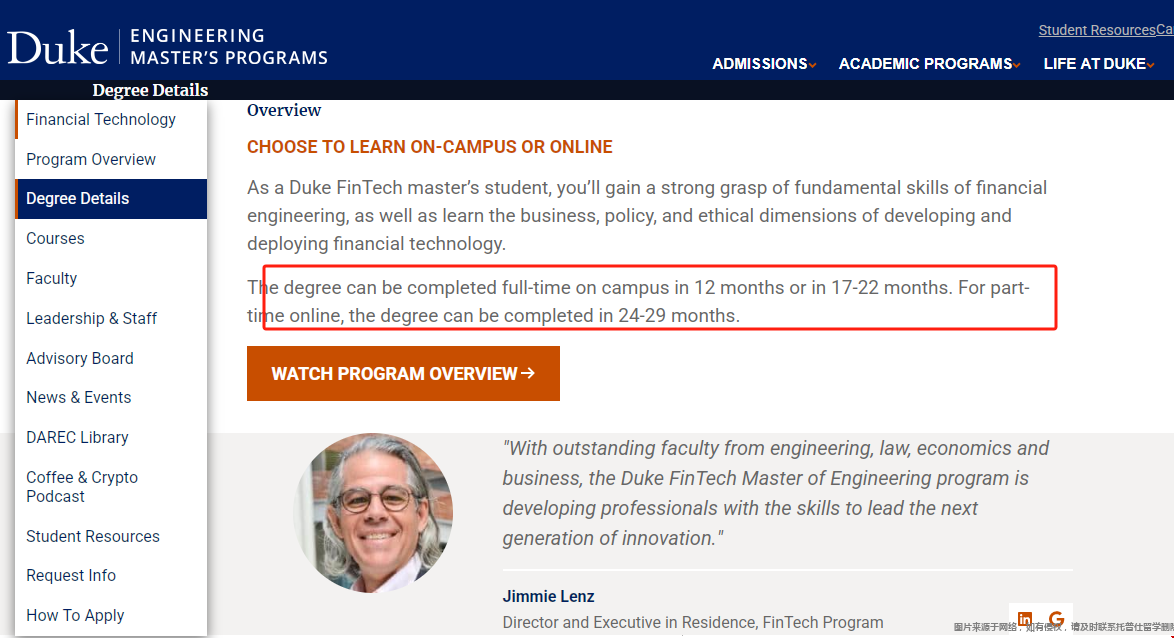Click 'Director and Executive in Residence' caption
1174x638 pixels.
(x=693, y=622)
